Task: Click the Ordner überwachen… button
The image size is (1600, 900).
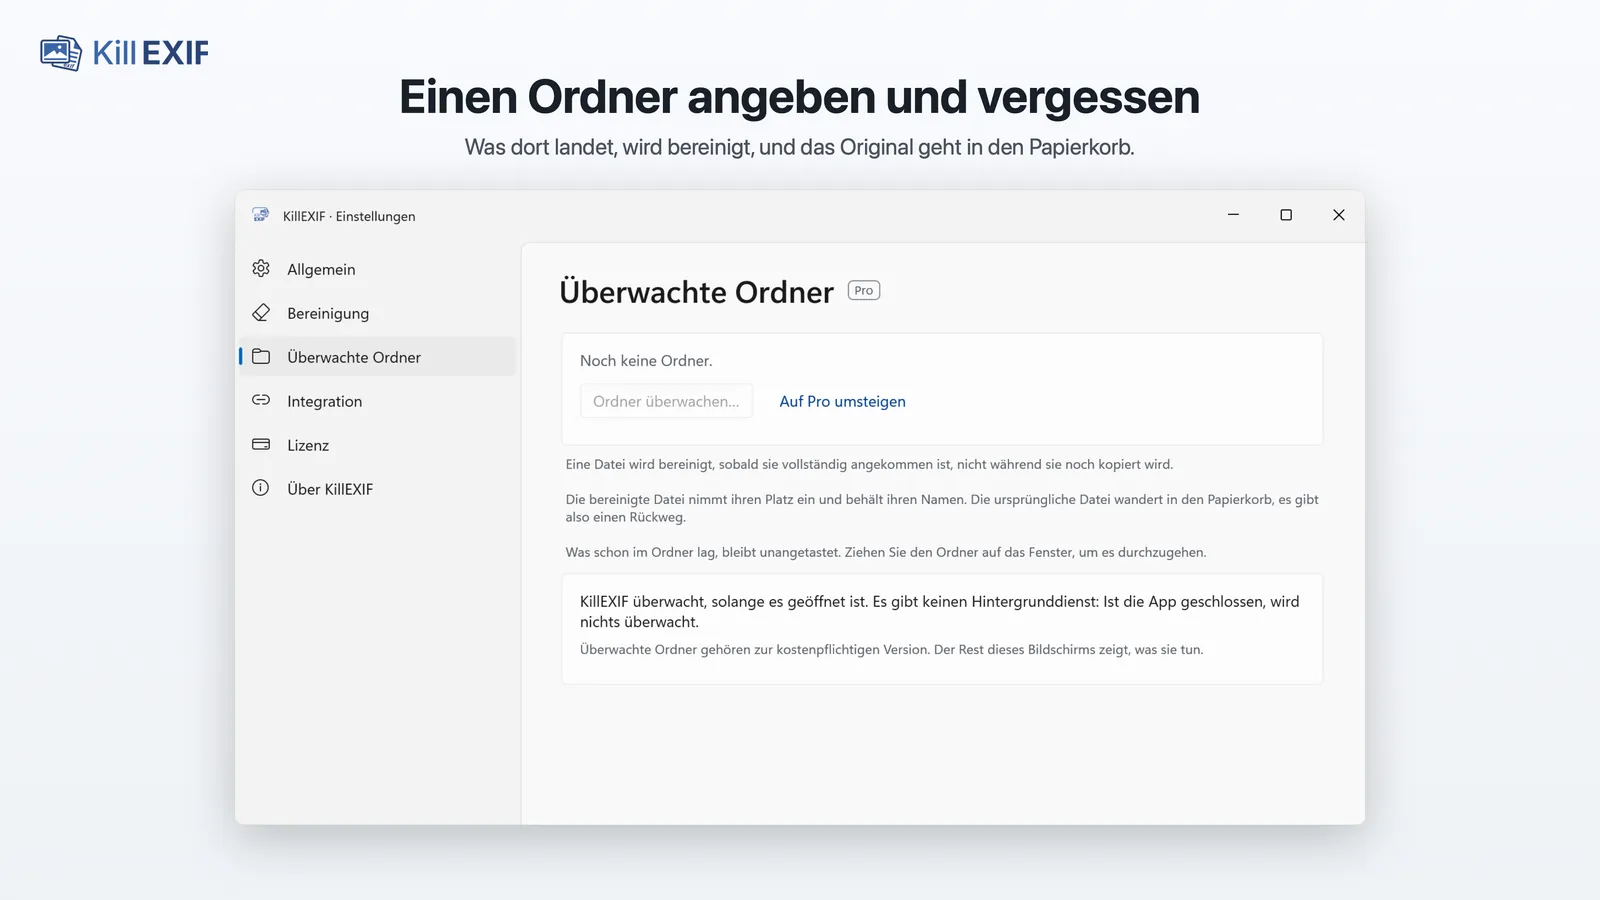Action: (x=666, y=401)
